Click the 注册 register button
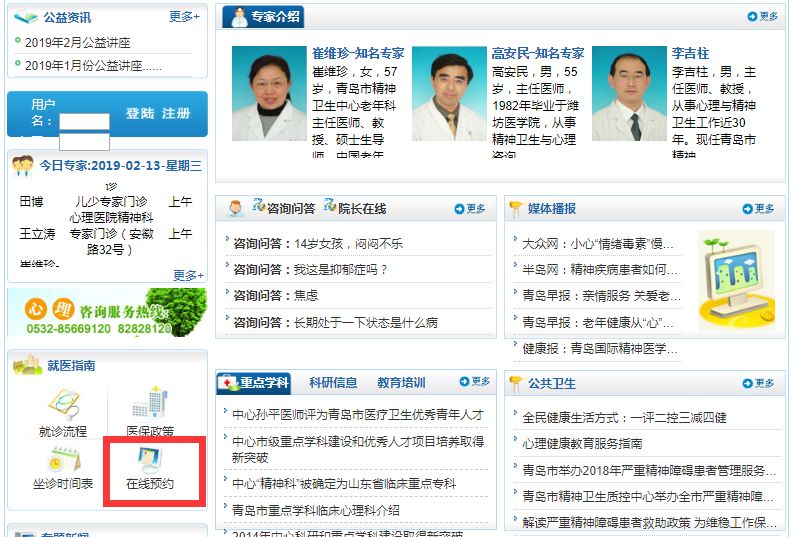Screen dimensions: 794x537 point(176,113)
